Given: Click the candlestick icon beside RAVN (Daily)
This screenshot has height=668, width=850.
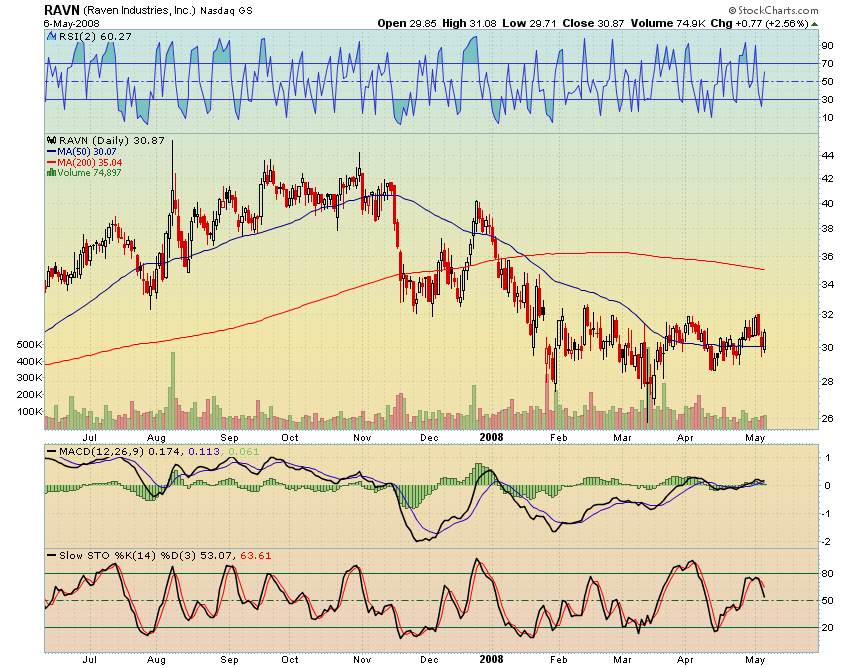Looking at the screenshot, I should [x=51, y=140].
